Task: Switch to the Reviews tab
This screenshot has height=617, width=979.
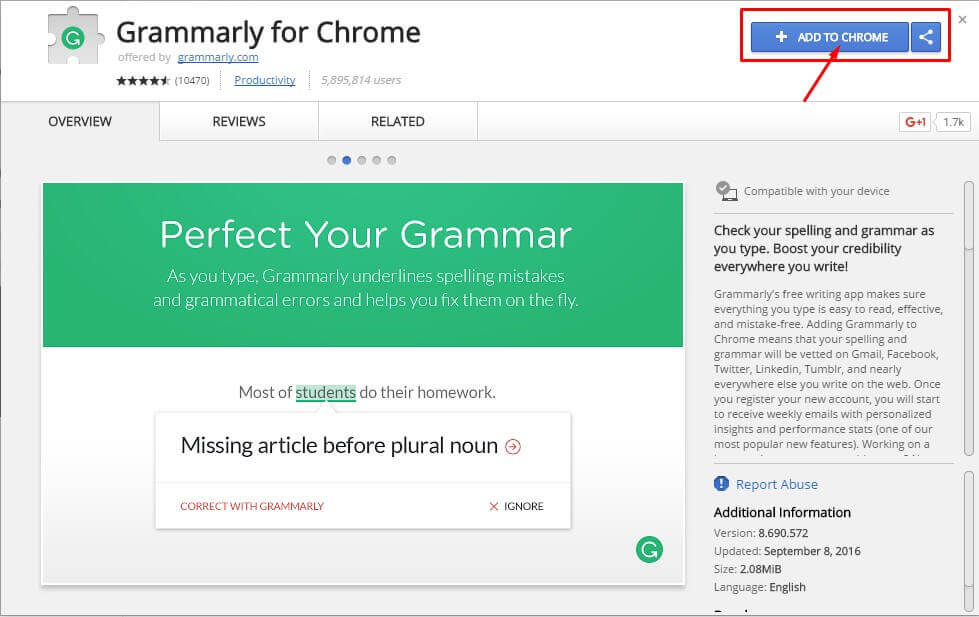Action: pos(239,122)
